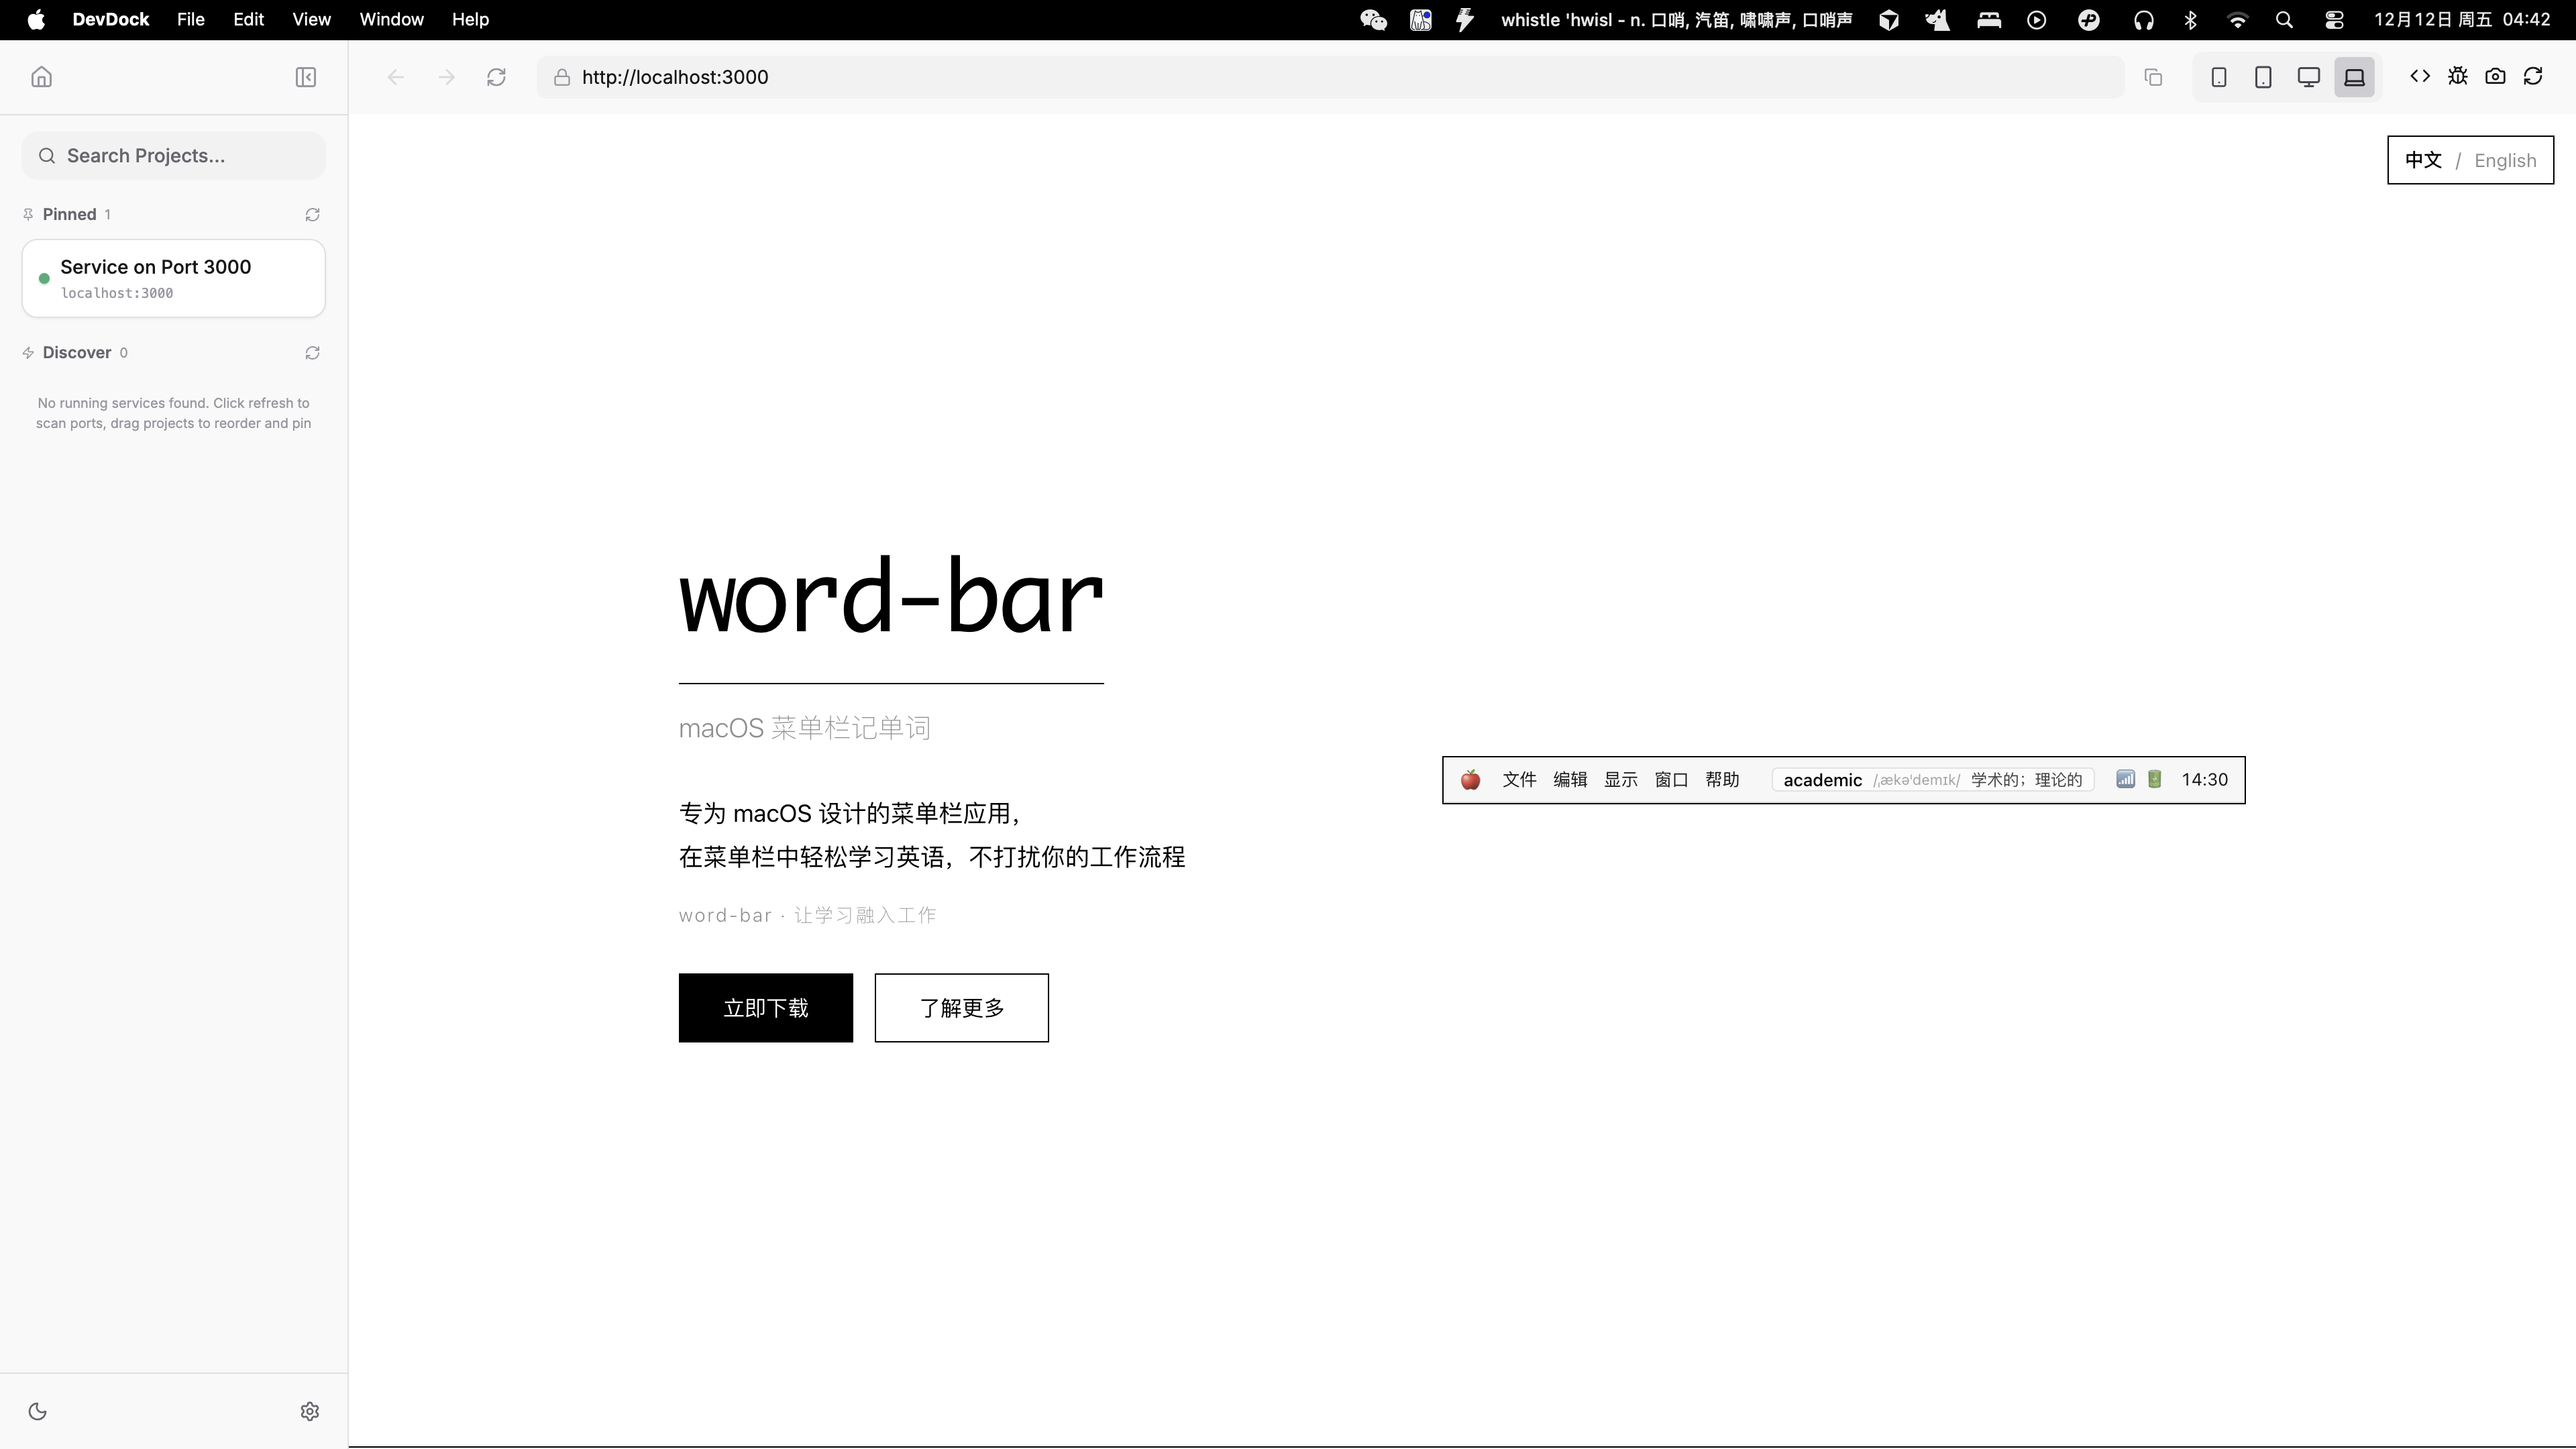Screen dimensions: 2576x1449
Task: Toggle dark mode moon icon
Action: click(x=38, y=1411)
